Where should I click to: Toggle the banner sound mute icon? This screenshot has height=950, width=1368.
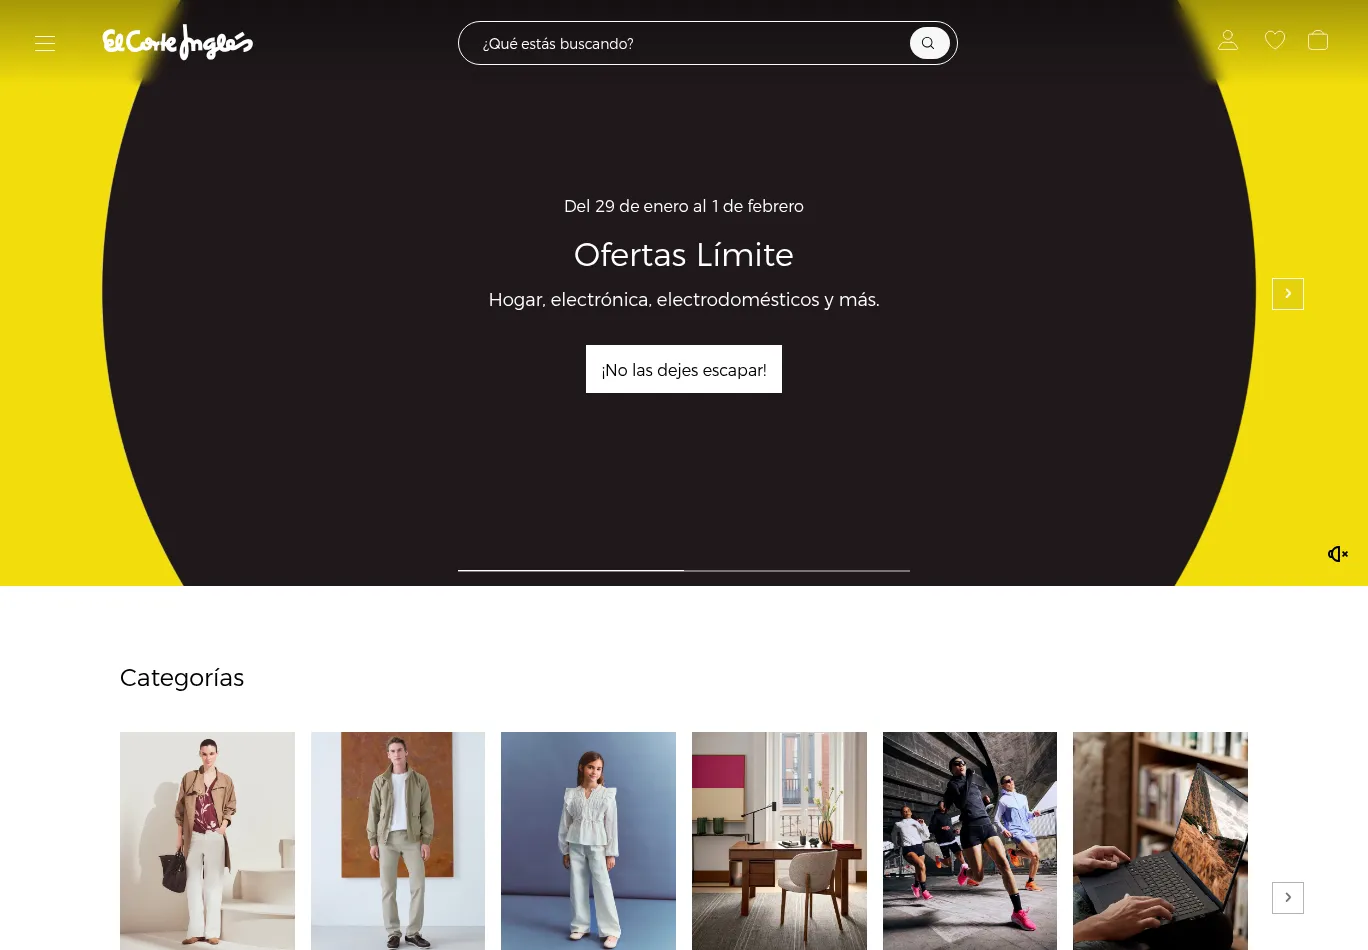tap(1338, 554)
